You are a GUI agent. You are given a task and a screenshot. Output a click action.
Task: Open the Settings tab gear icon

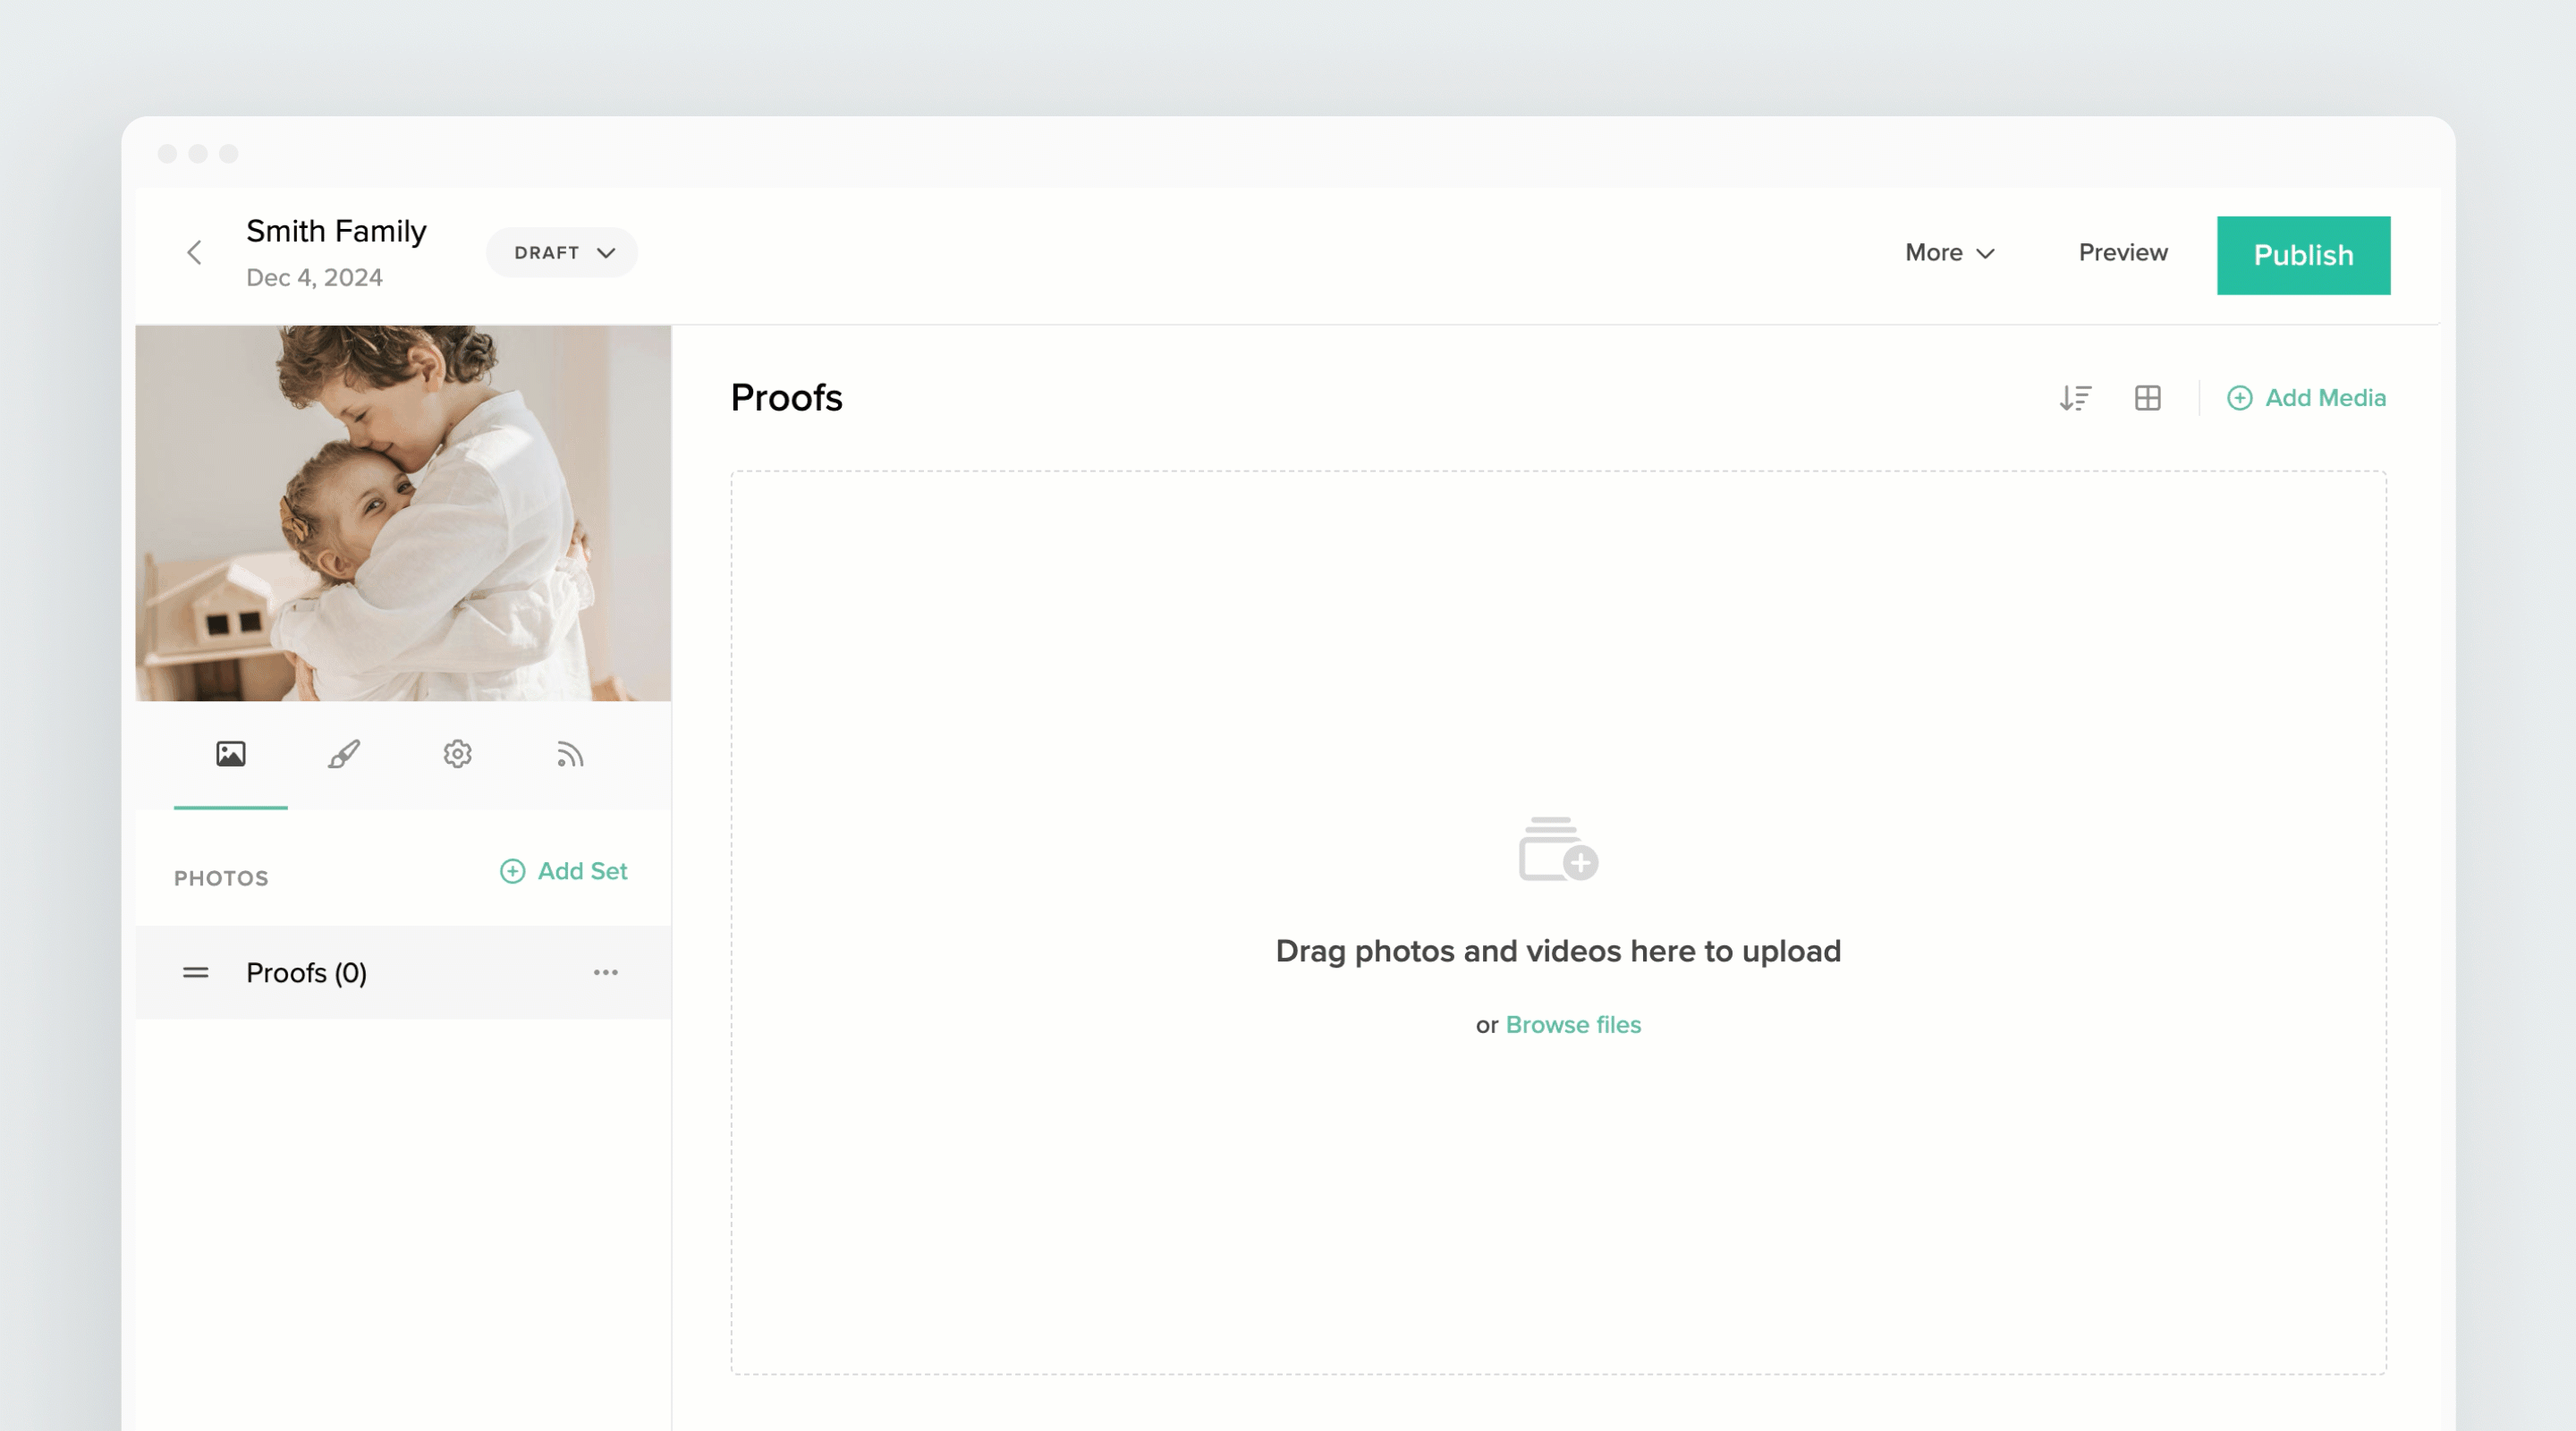tap(457, 754)
